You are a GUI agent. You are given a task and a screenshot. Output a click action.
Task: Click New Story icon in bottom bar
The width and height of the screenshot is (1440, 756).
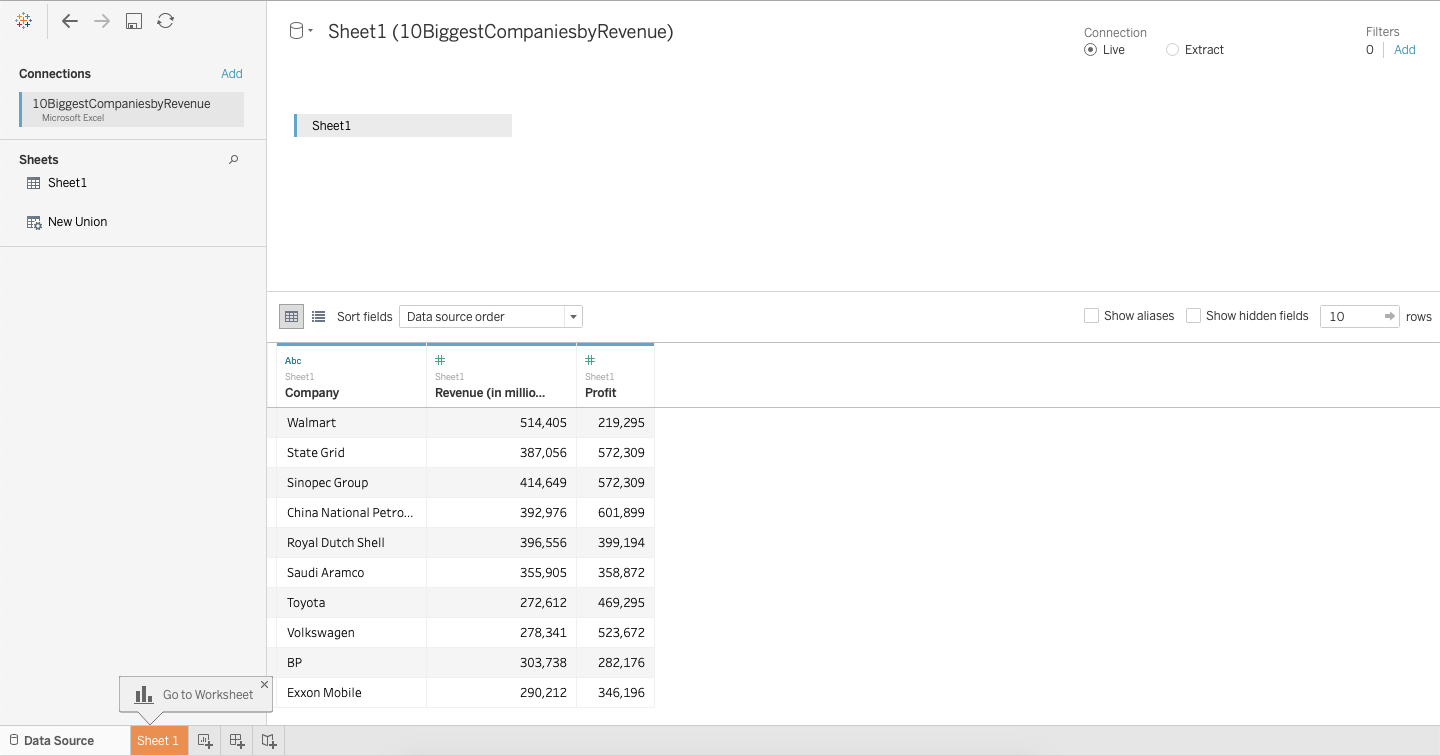tap(269, 741)
